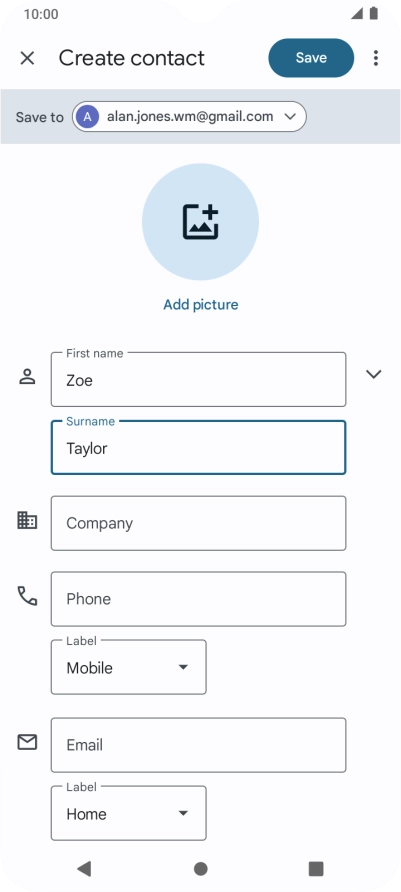This screenshot has height=892, width=401.
Task: Select the Phone input field
Action: tap(199, 599)
